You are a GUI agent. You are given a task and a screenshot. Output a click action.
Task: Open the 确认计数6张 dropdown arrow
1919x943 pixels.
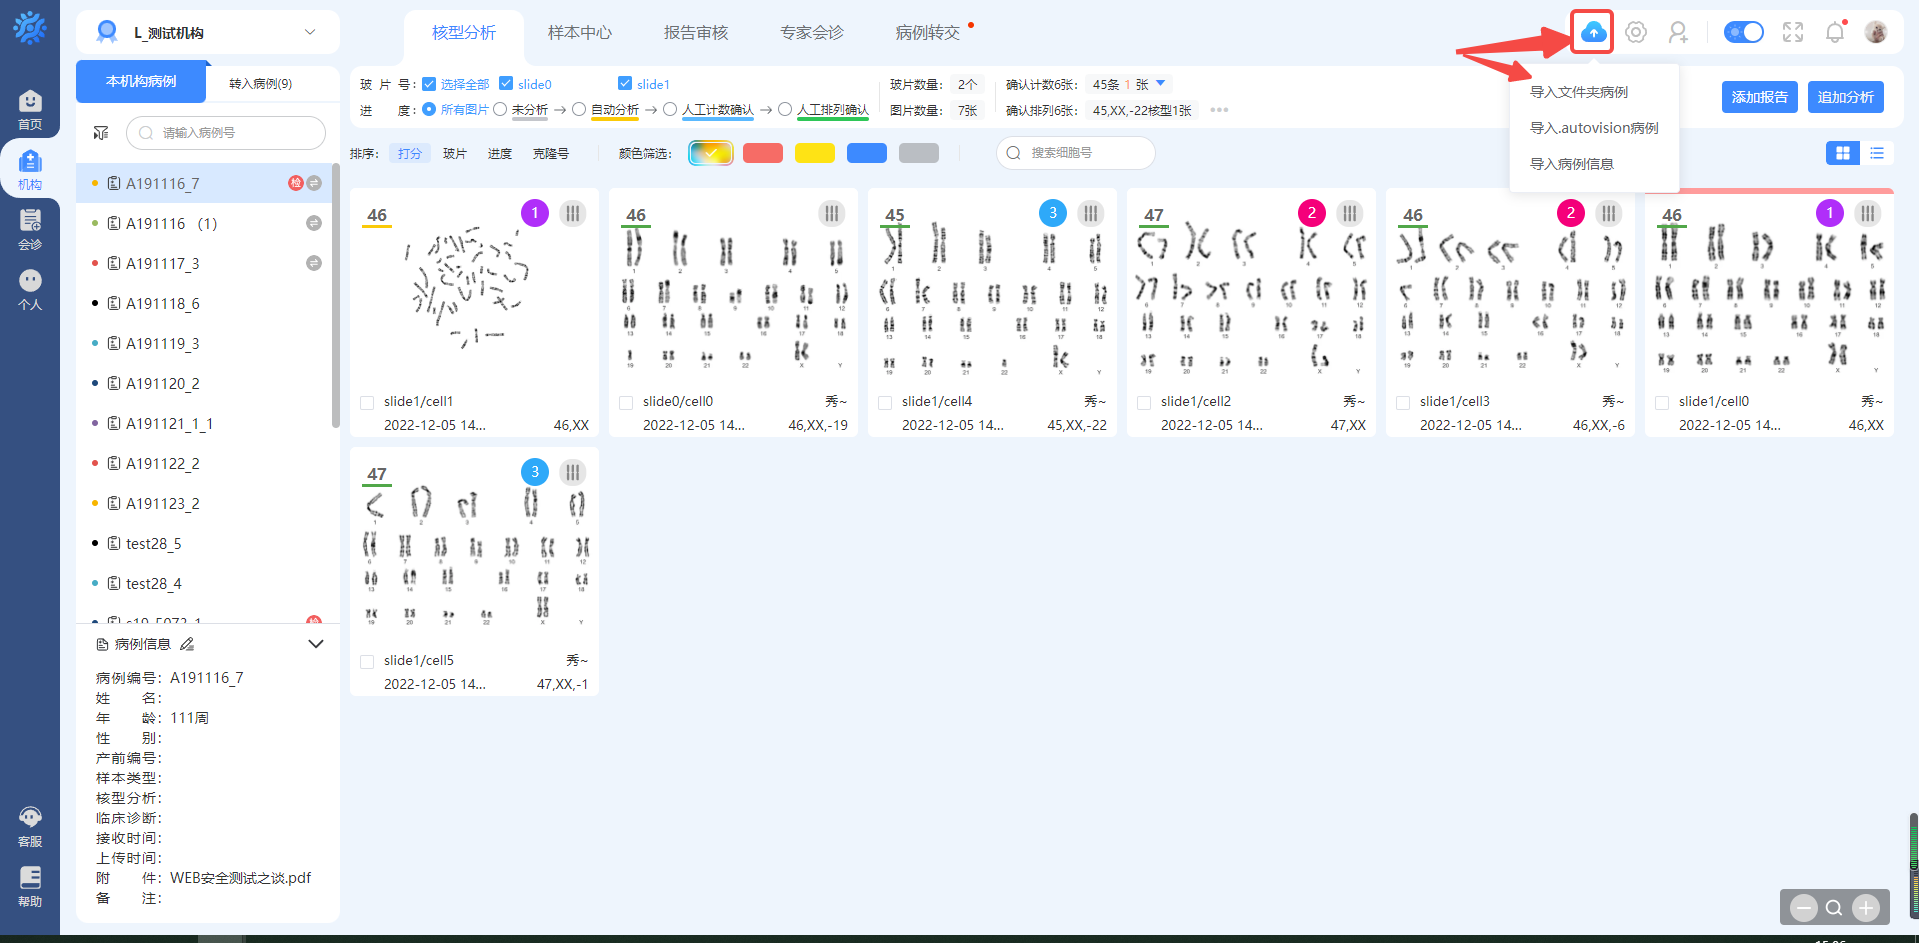[1161, 84]
